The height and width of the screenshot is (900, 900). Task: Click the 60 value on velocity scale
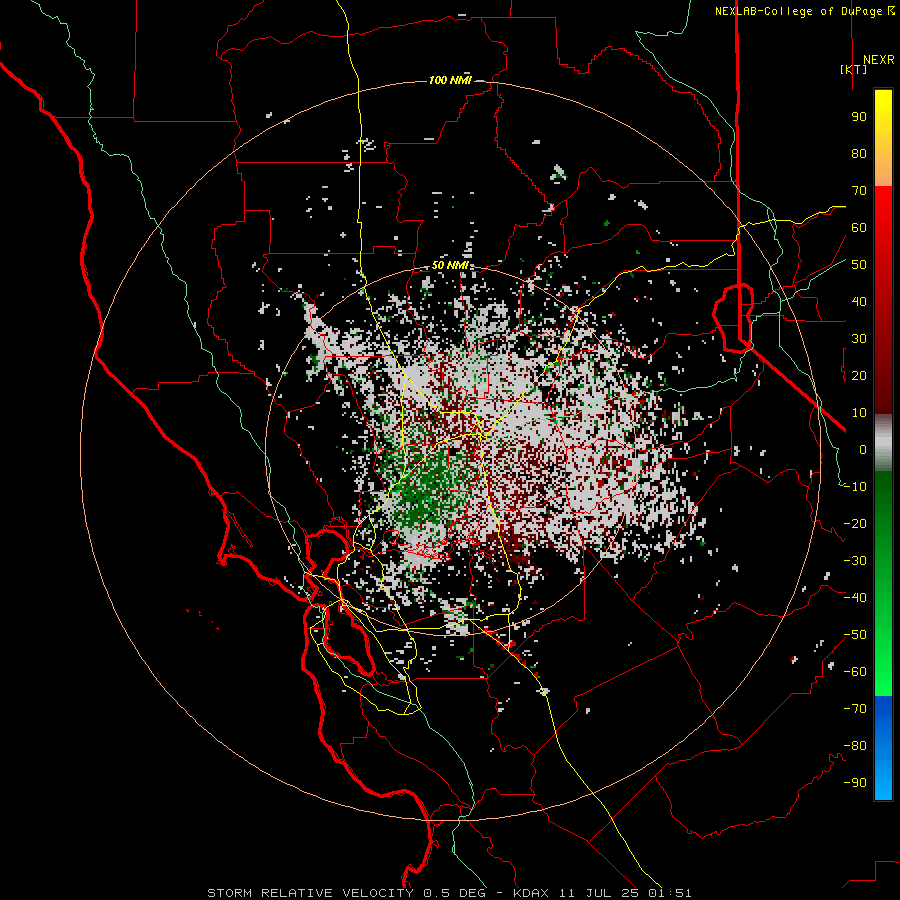[859, 228]
